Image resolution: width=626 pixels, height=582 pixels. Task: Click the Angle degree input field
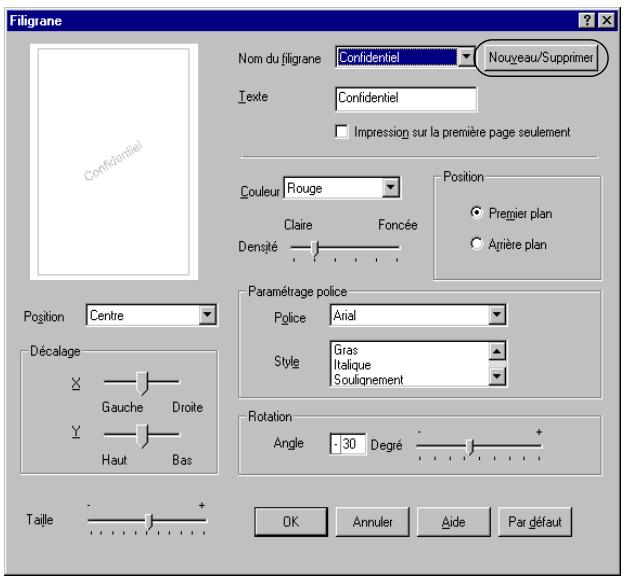(348, 444)
